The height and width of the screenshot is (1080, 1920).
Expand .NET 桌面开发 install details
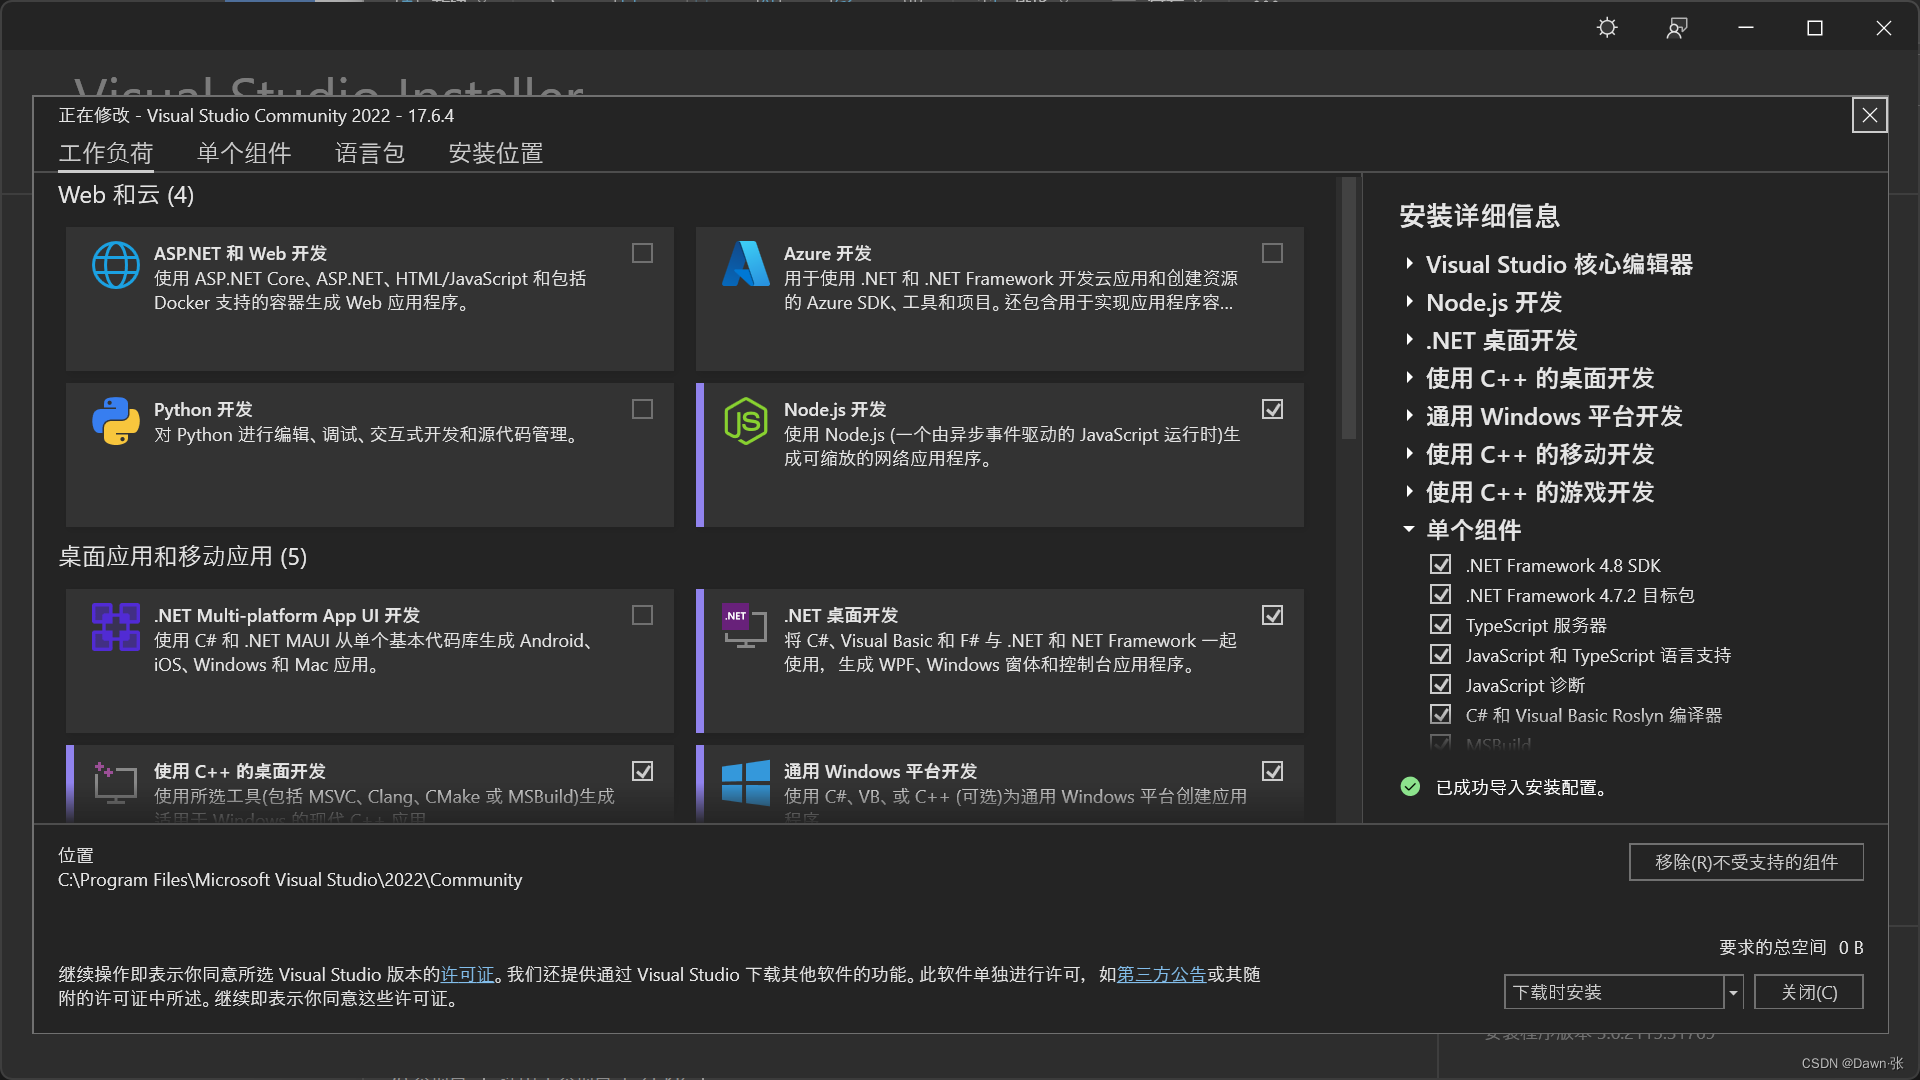(1409, 340)
